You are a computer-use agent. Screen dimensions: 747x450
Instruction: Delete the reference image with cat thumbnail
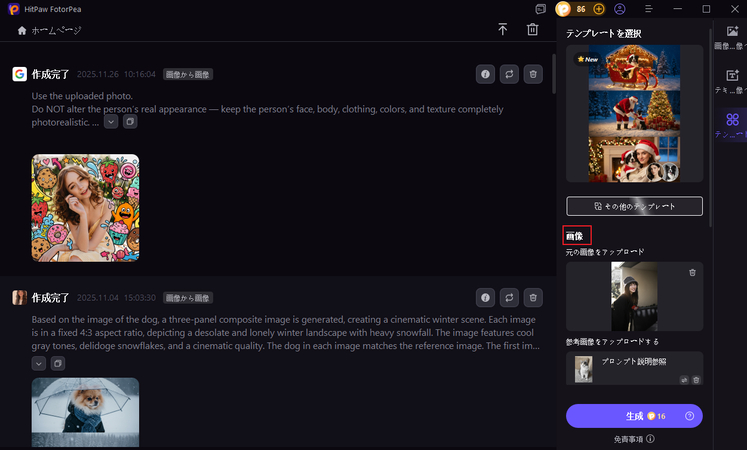696,380
